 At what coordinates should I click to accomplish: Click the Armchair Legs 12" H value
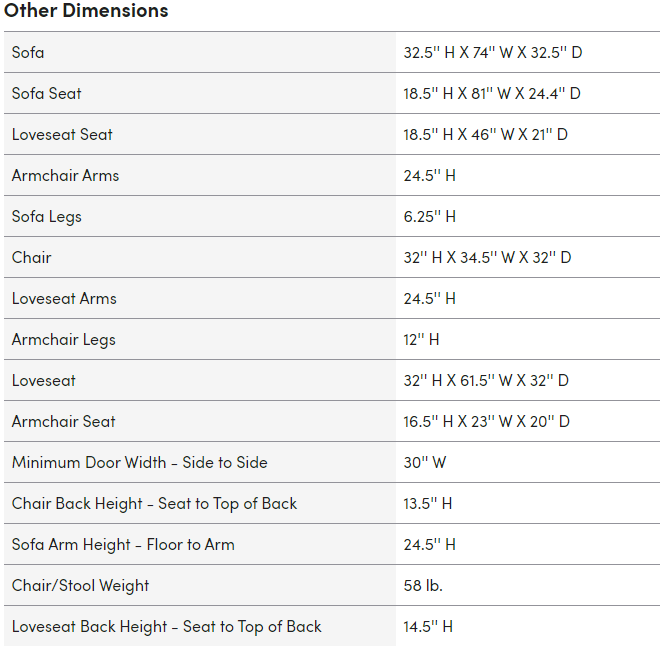click(421, 340)
